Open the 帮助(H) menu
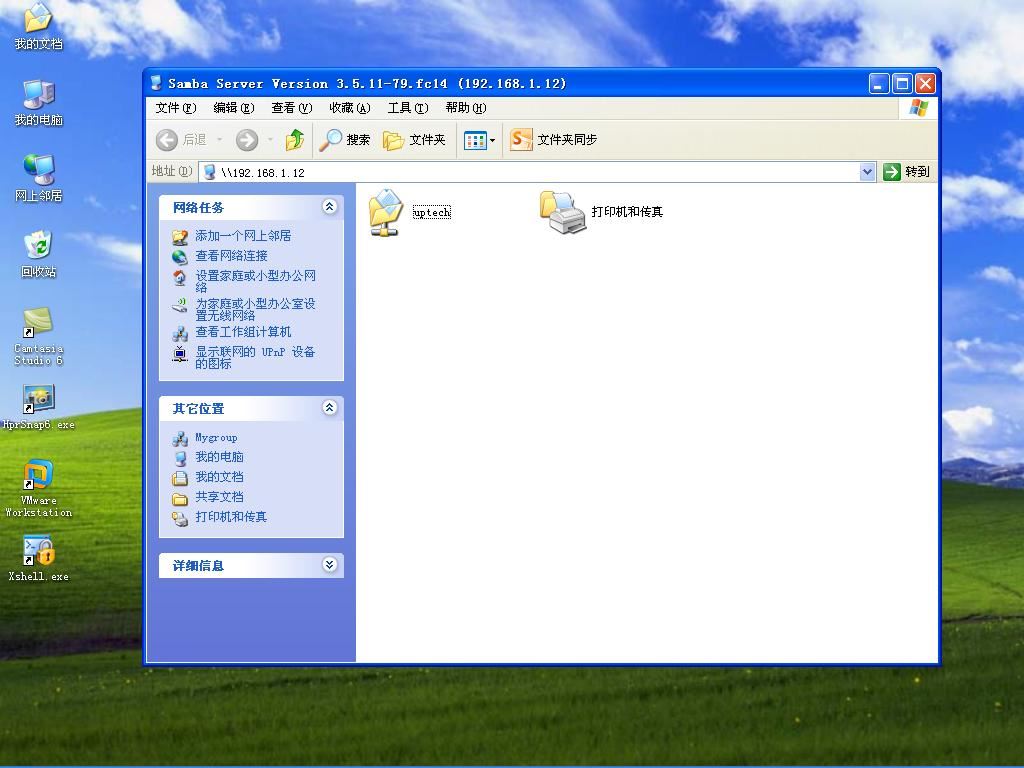This screenshot has height=768, width=1024. (x=466, y=108)
